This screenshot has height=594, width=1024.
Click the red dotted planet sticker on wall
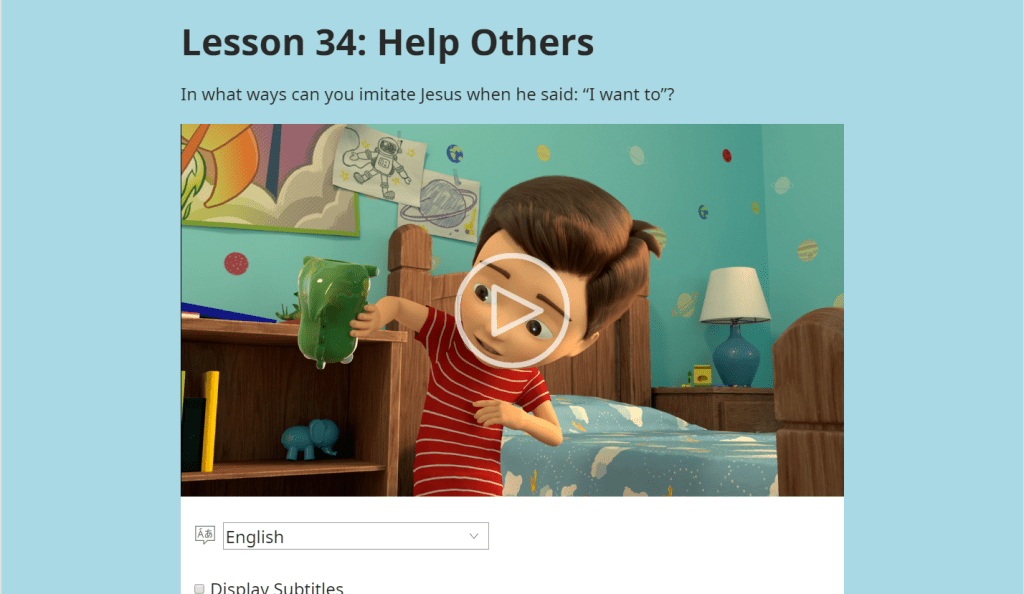236,263
